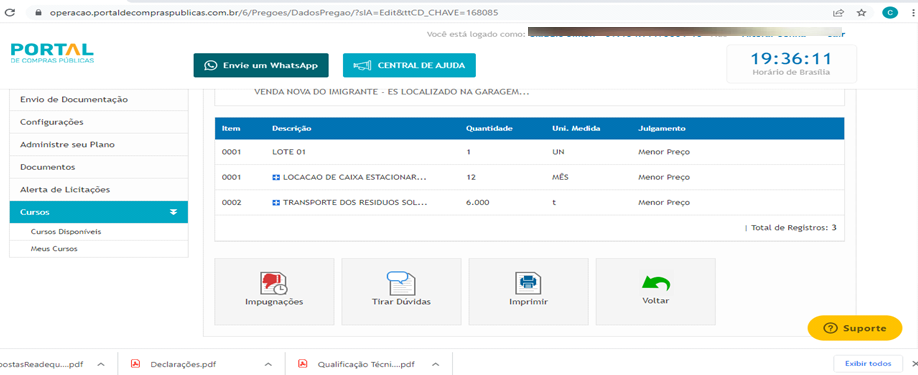Open Envio de Documentação menu item

(99, 99)
